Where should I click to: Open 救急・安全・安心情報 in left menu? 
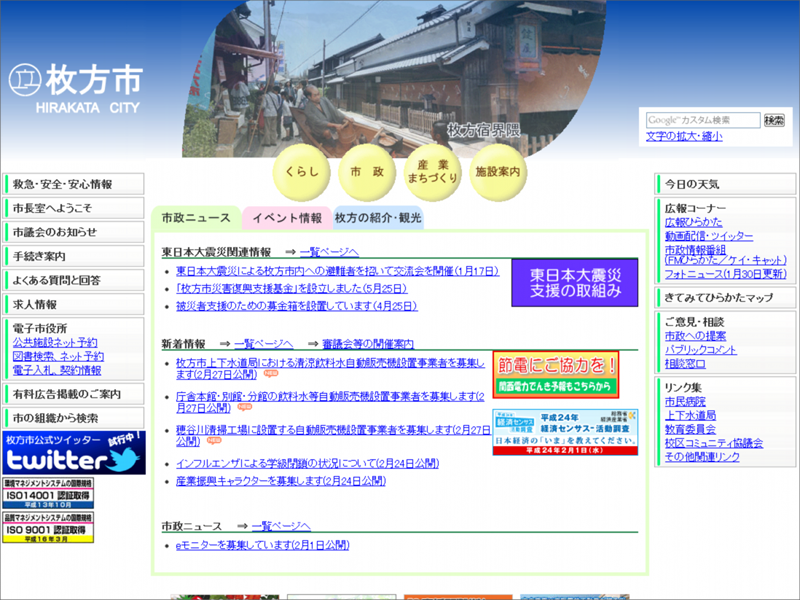pyautogui.click(x=62, y=185)
